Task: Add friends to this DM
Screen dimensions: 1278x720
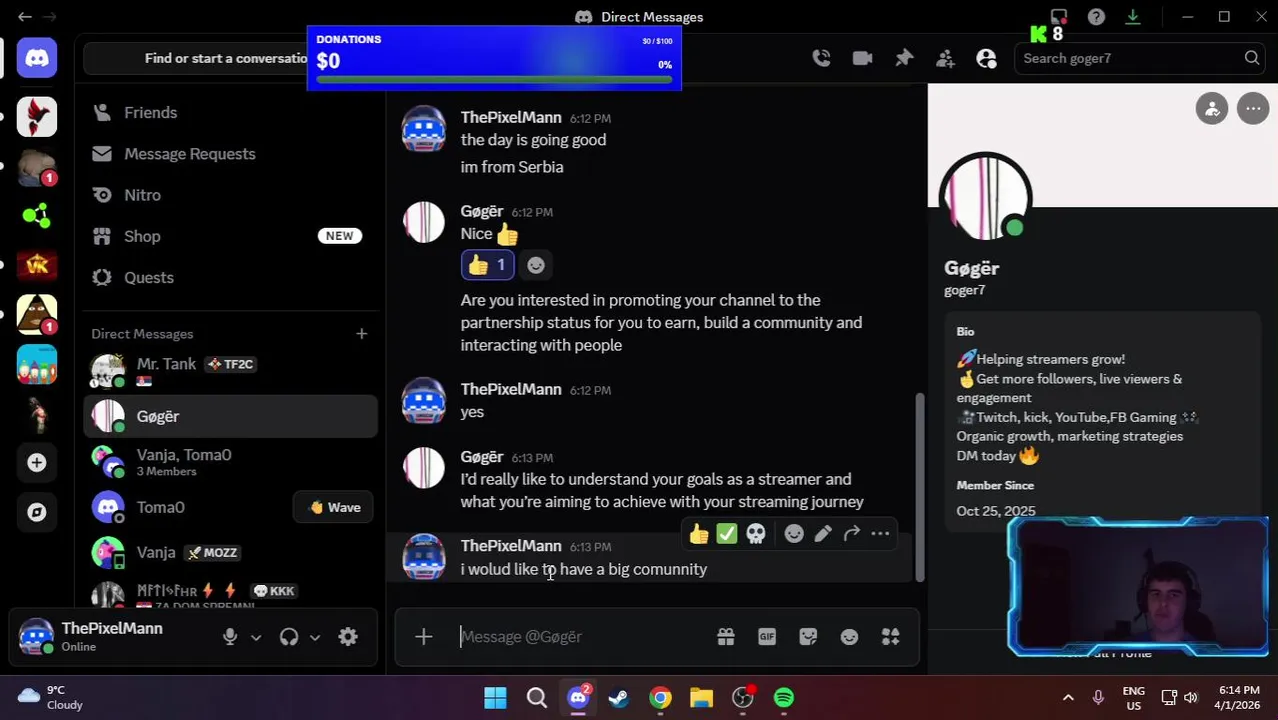Action: pos(945,58)
